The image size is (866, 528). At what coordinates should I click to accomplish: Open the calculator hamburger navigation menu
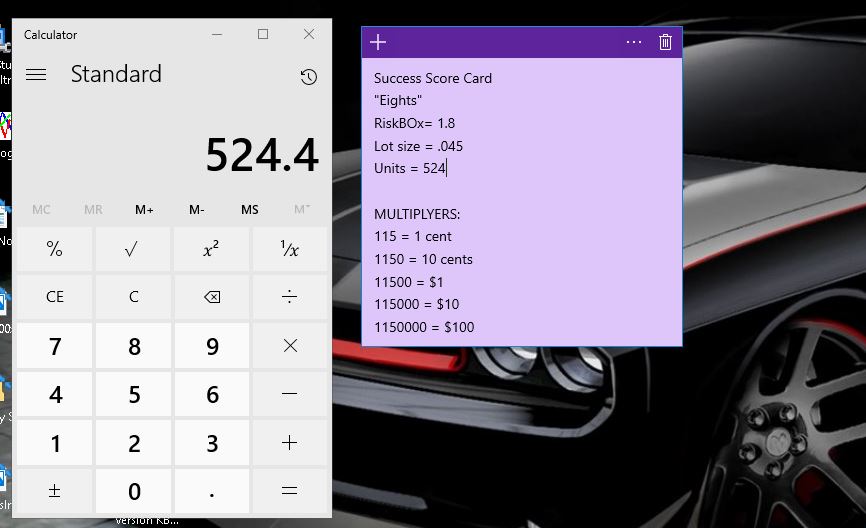tap(36, 75)
